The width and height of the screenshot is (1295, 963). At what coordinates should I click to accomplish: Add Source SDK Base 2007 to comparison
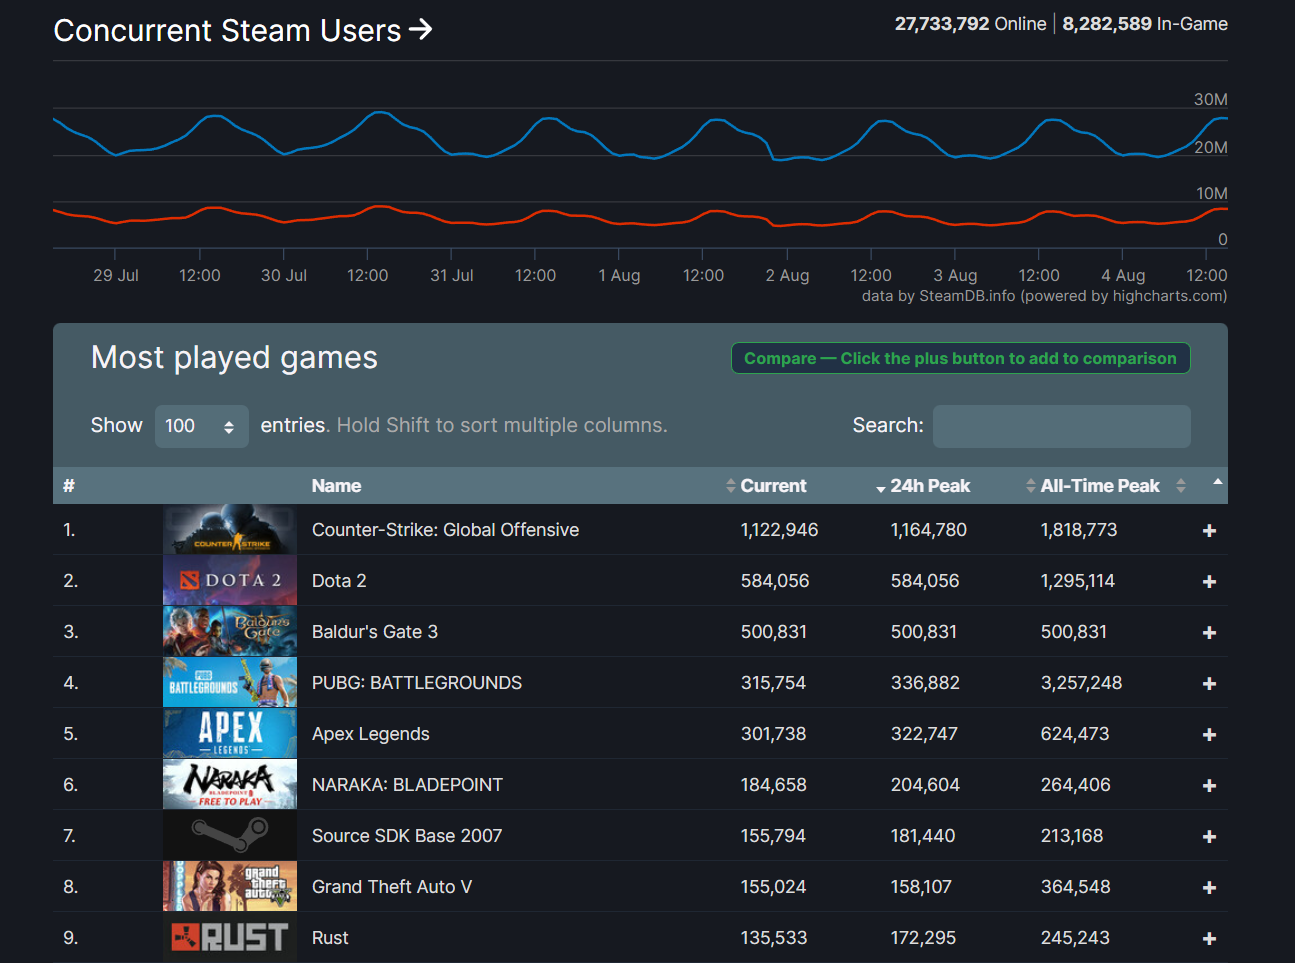click(x=1209, y=837)
